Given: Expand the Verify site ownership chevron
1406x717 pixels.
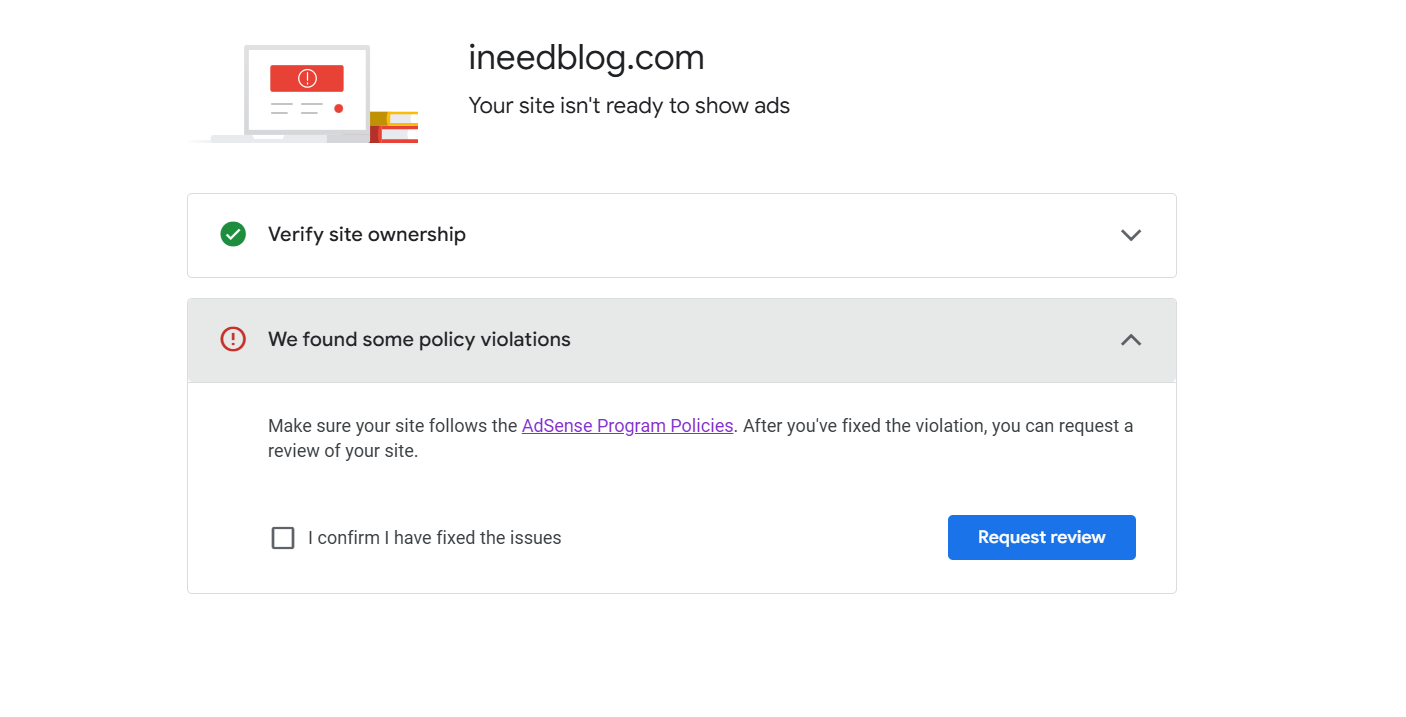Looking at the screenshot, I should point(1131,235).
